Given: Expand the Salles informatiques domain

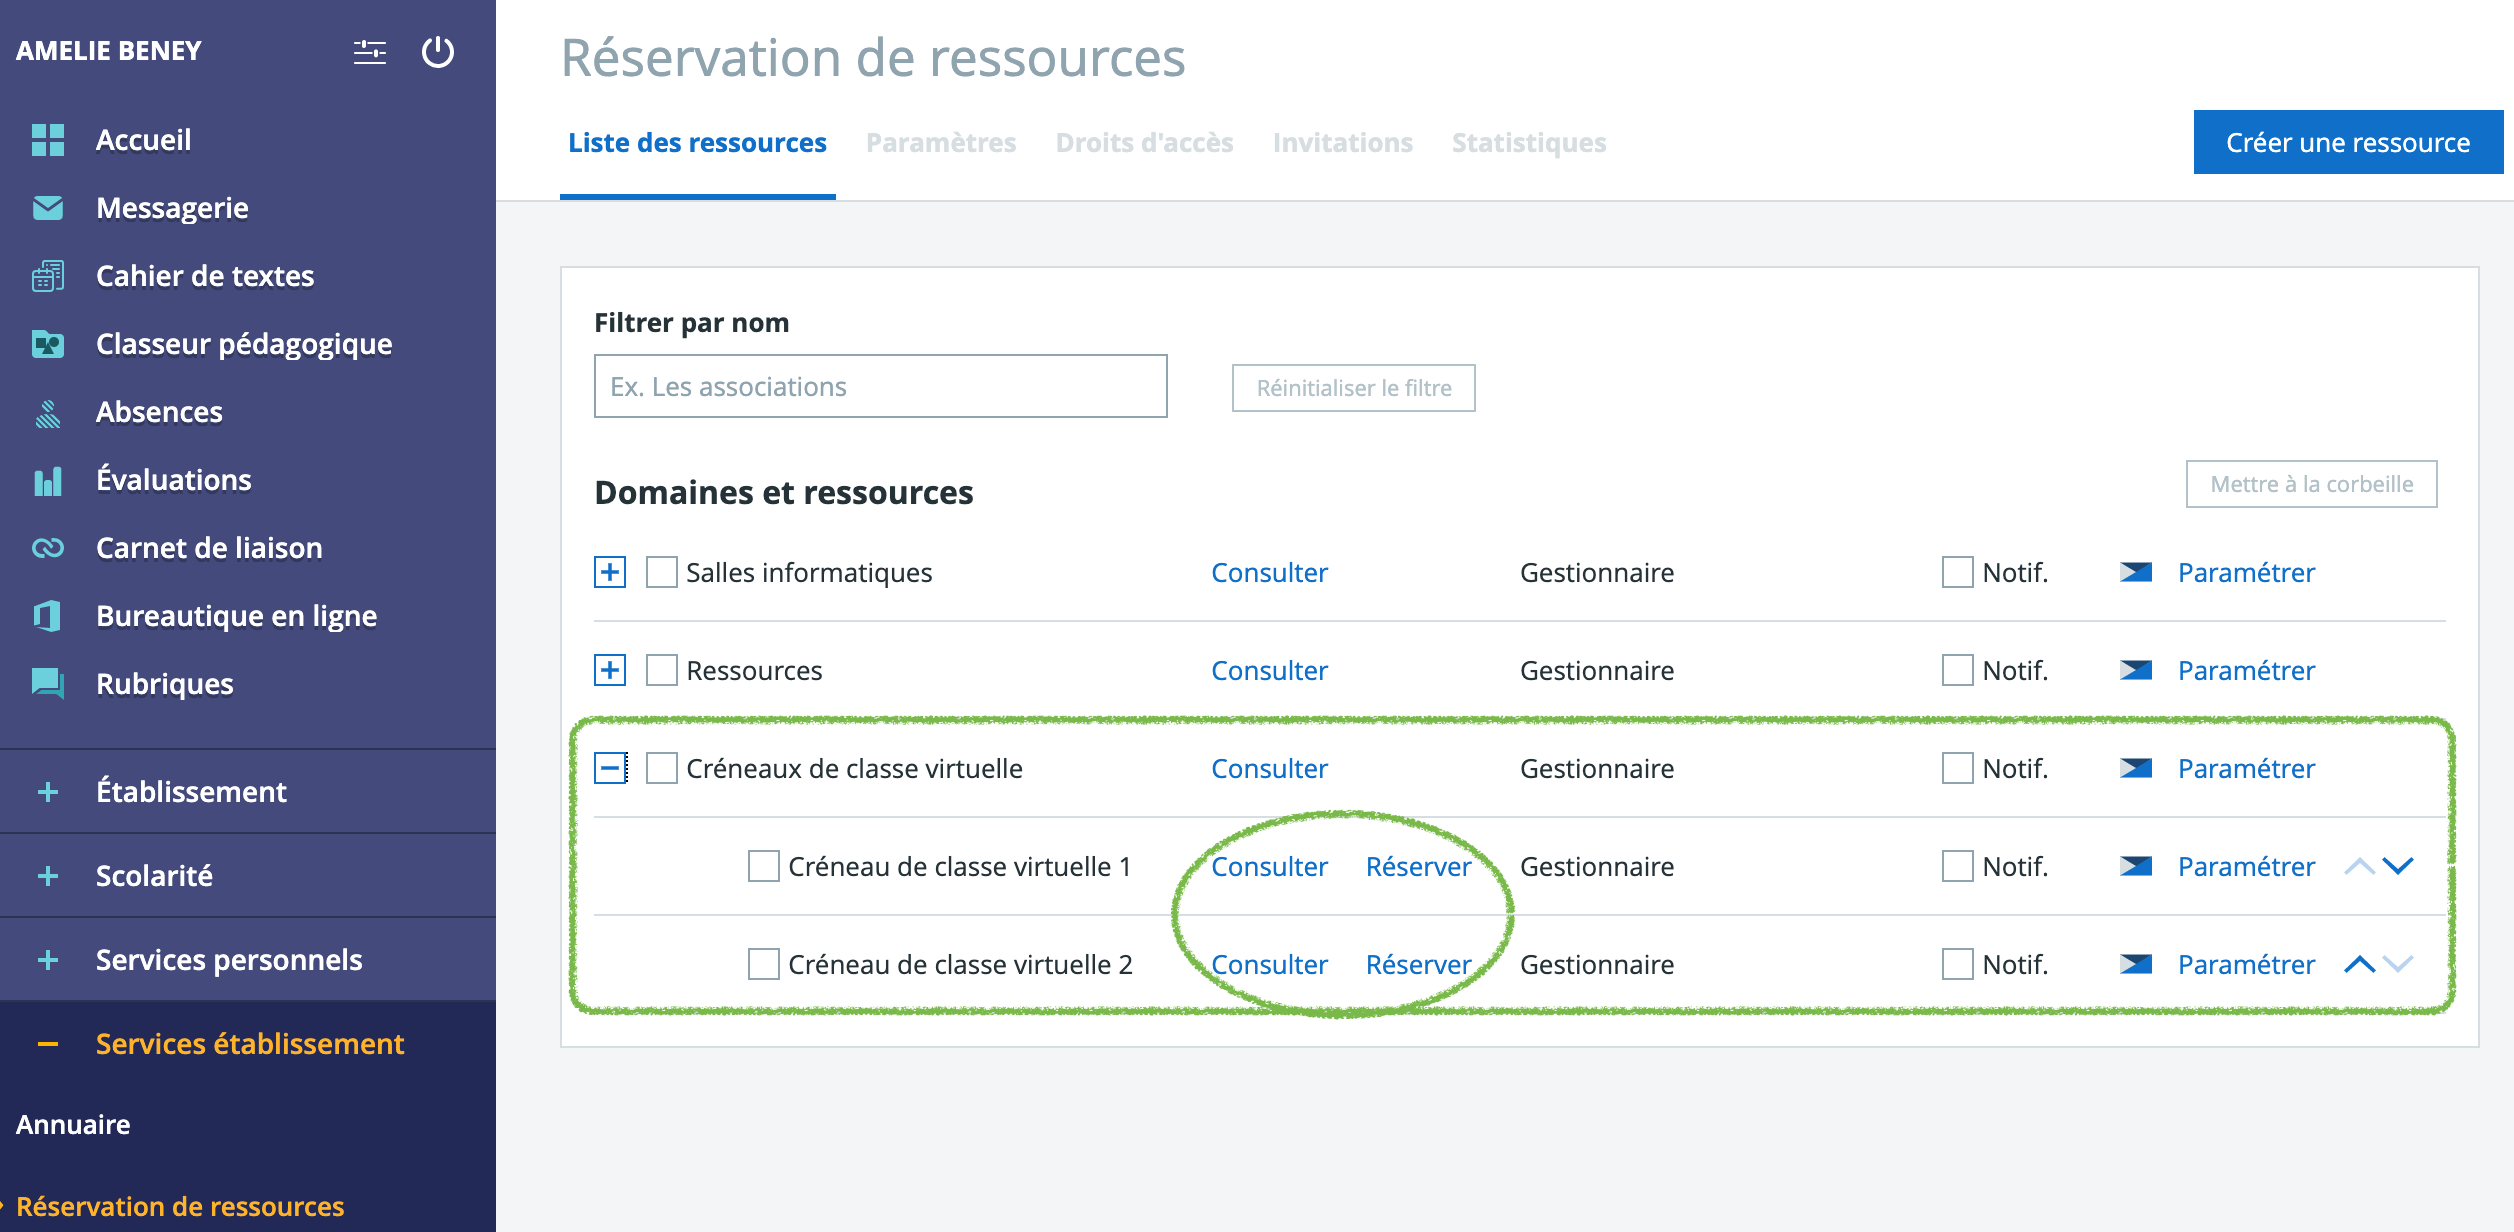Looking at the screenshot, I should tap(610, 573).
